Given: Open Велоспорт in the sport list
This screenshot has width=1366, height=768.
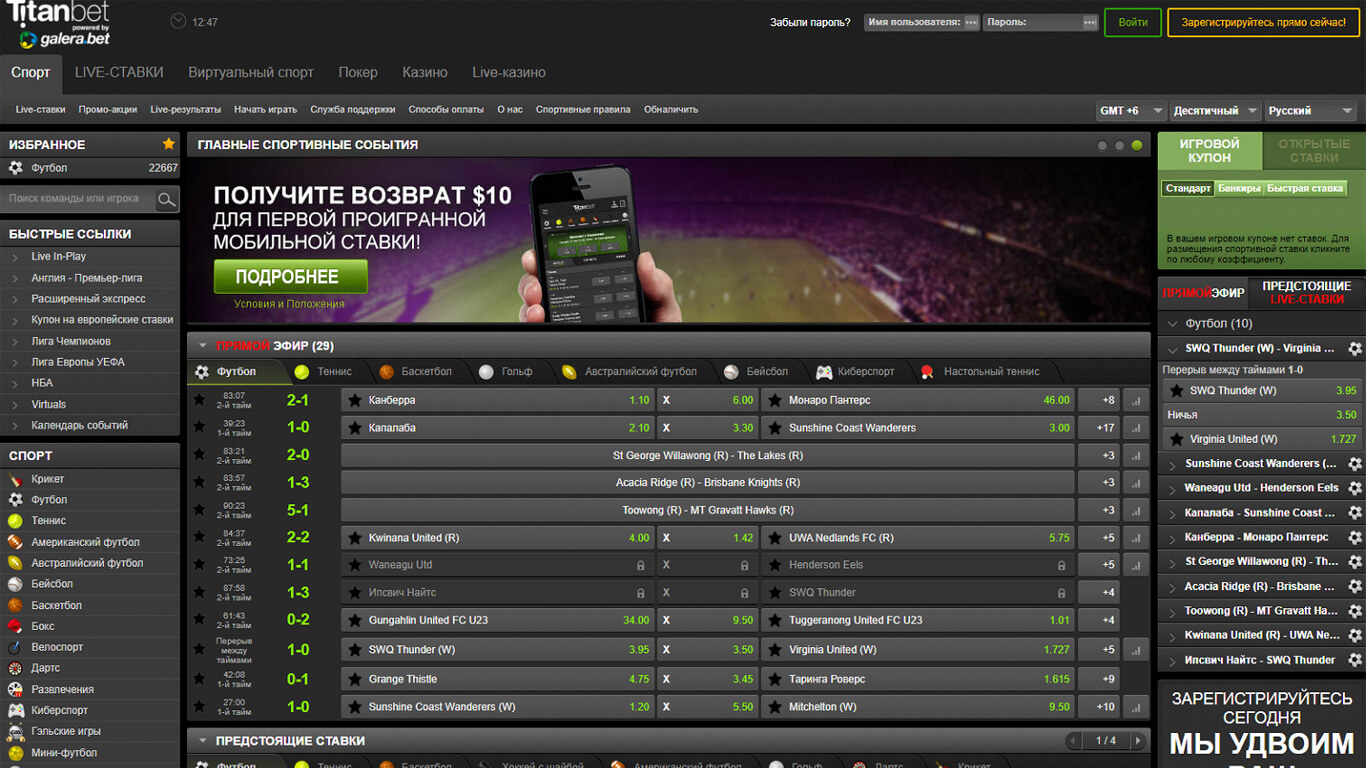Looking at the screenshot, I should point(57,647).
